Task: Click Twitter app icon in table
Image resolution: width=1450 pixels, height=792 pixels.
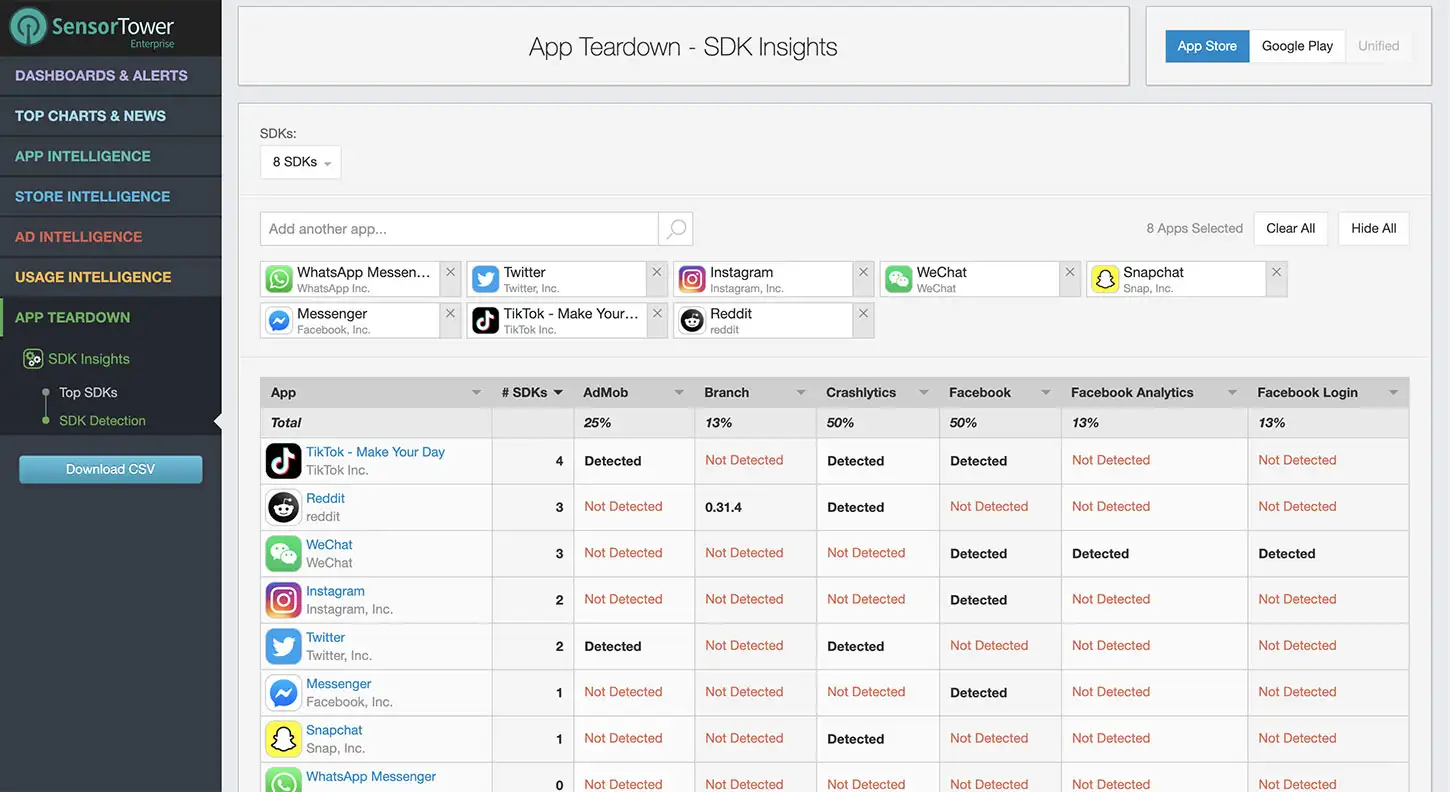Action: click(284, 646)
